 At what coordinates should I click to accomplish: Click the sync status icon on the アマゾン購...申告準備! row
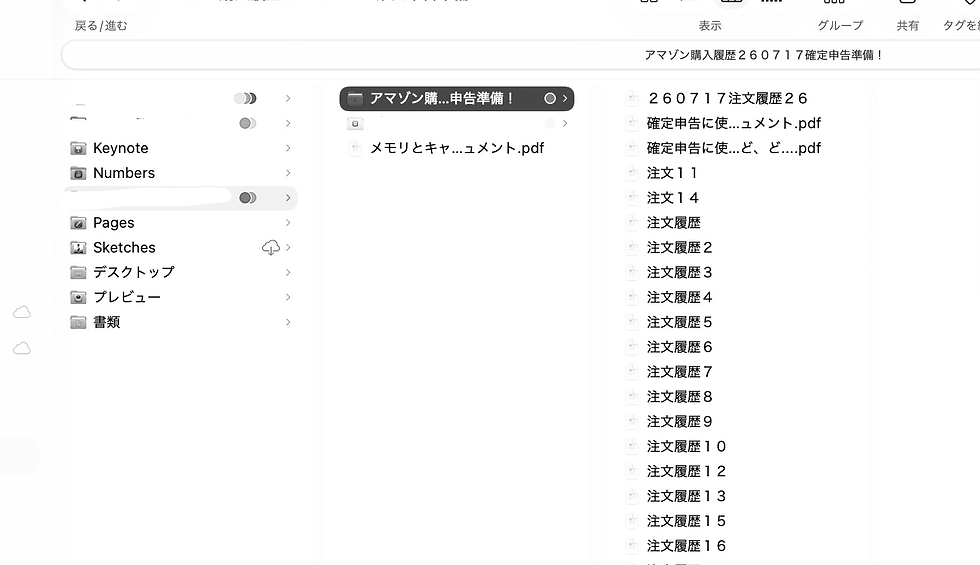coord(550,98)
